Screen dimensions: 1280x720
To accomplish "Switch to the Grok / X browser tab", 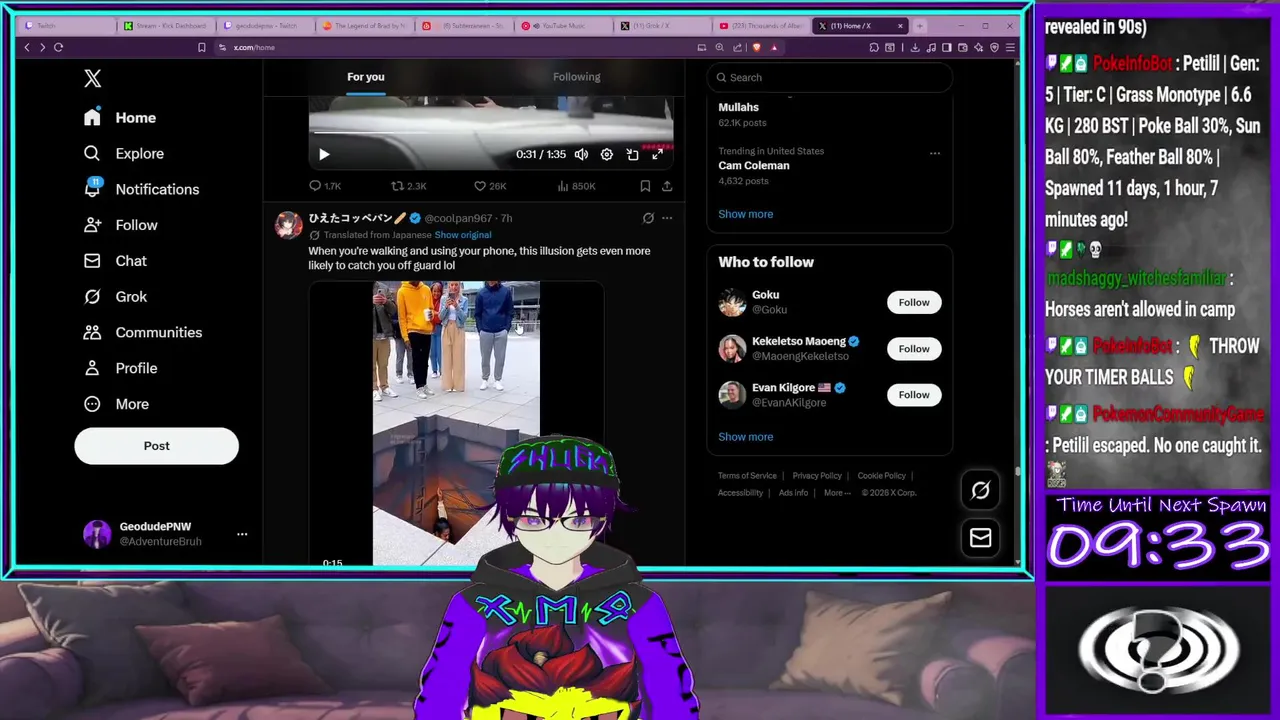I will pyautogui.click(x=663, y=26).
